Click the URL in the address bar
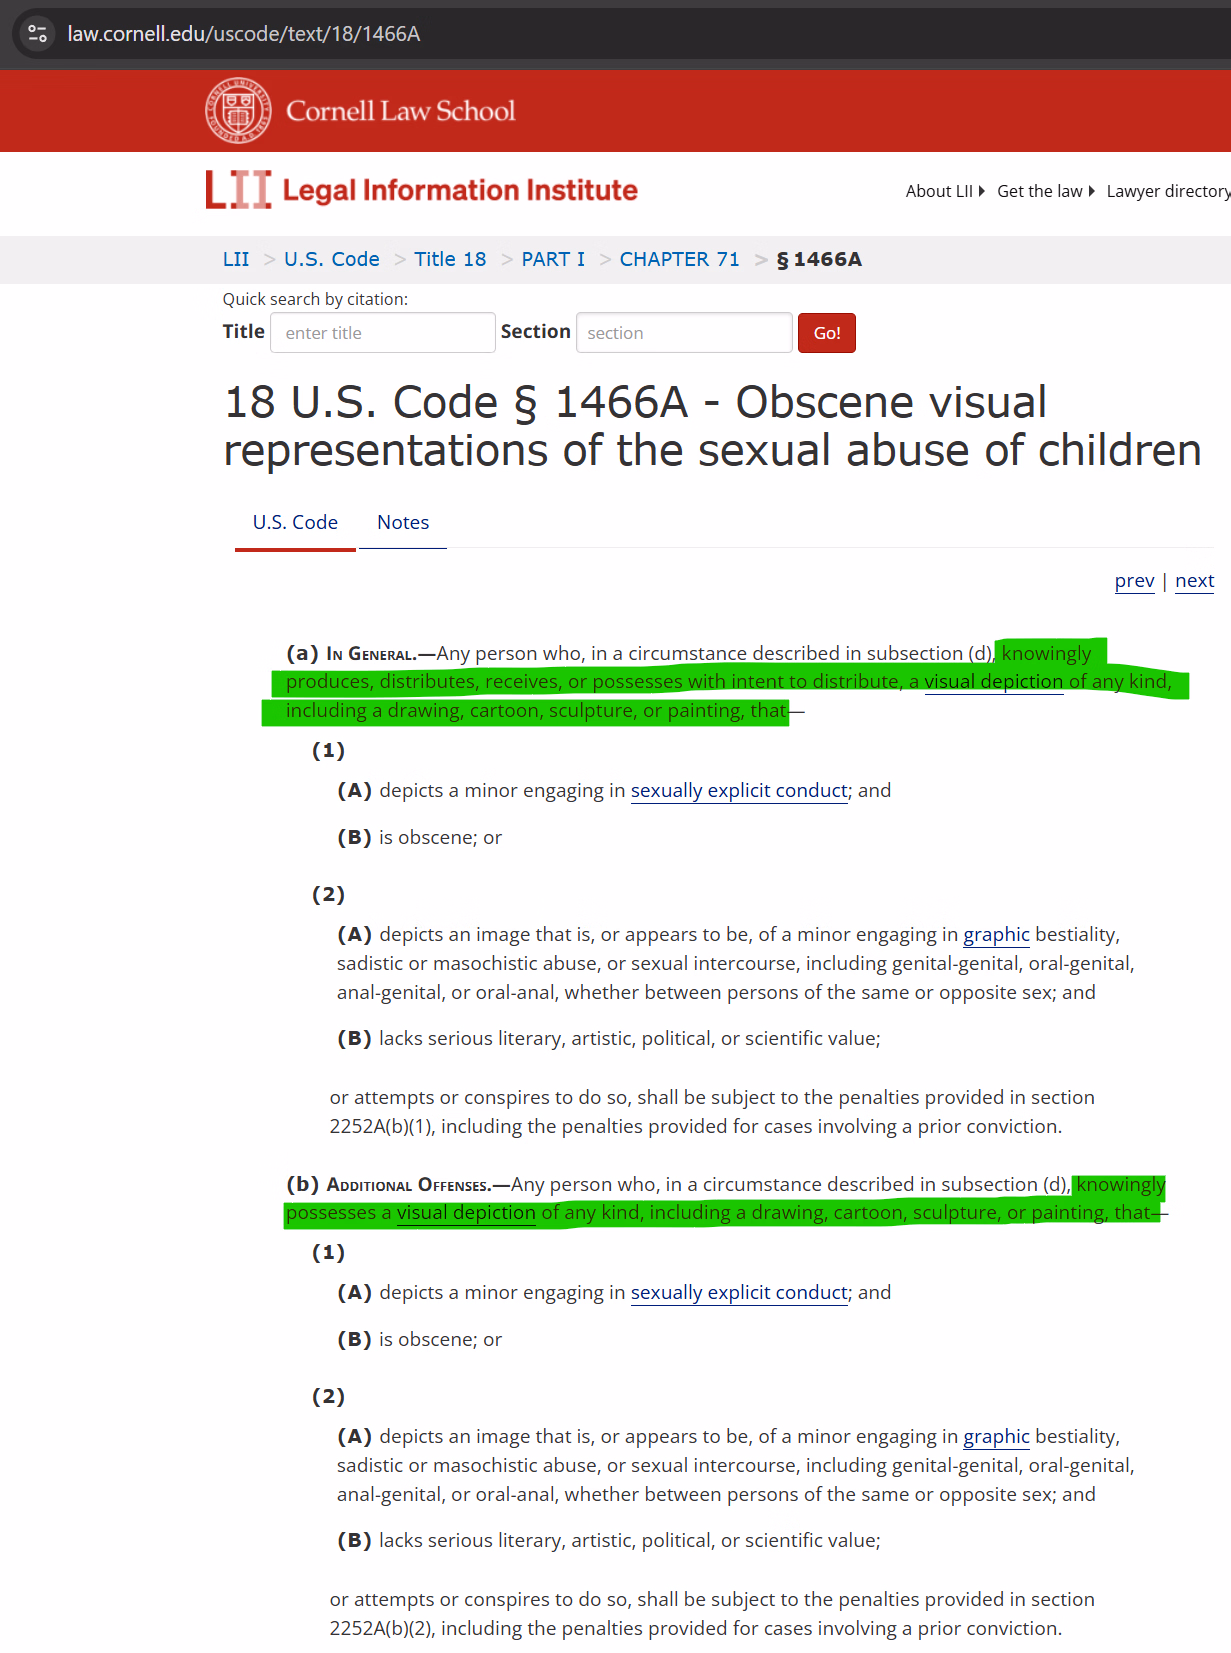 pyautogui.click(x=244, y=34)
